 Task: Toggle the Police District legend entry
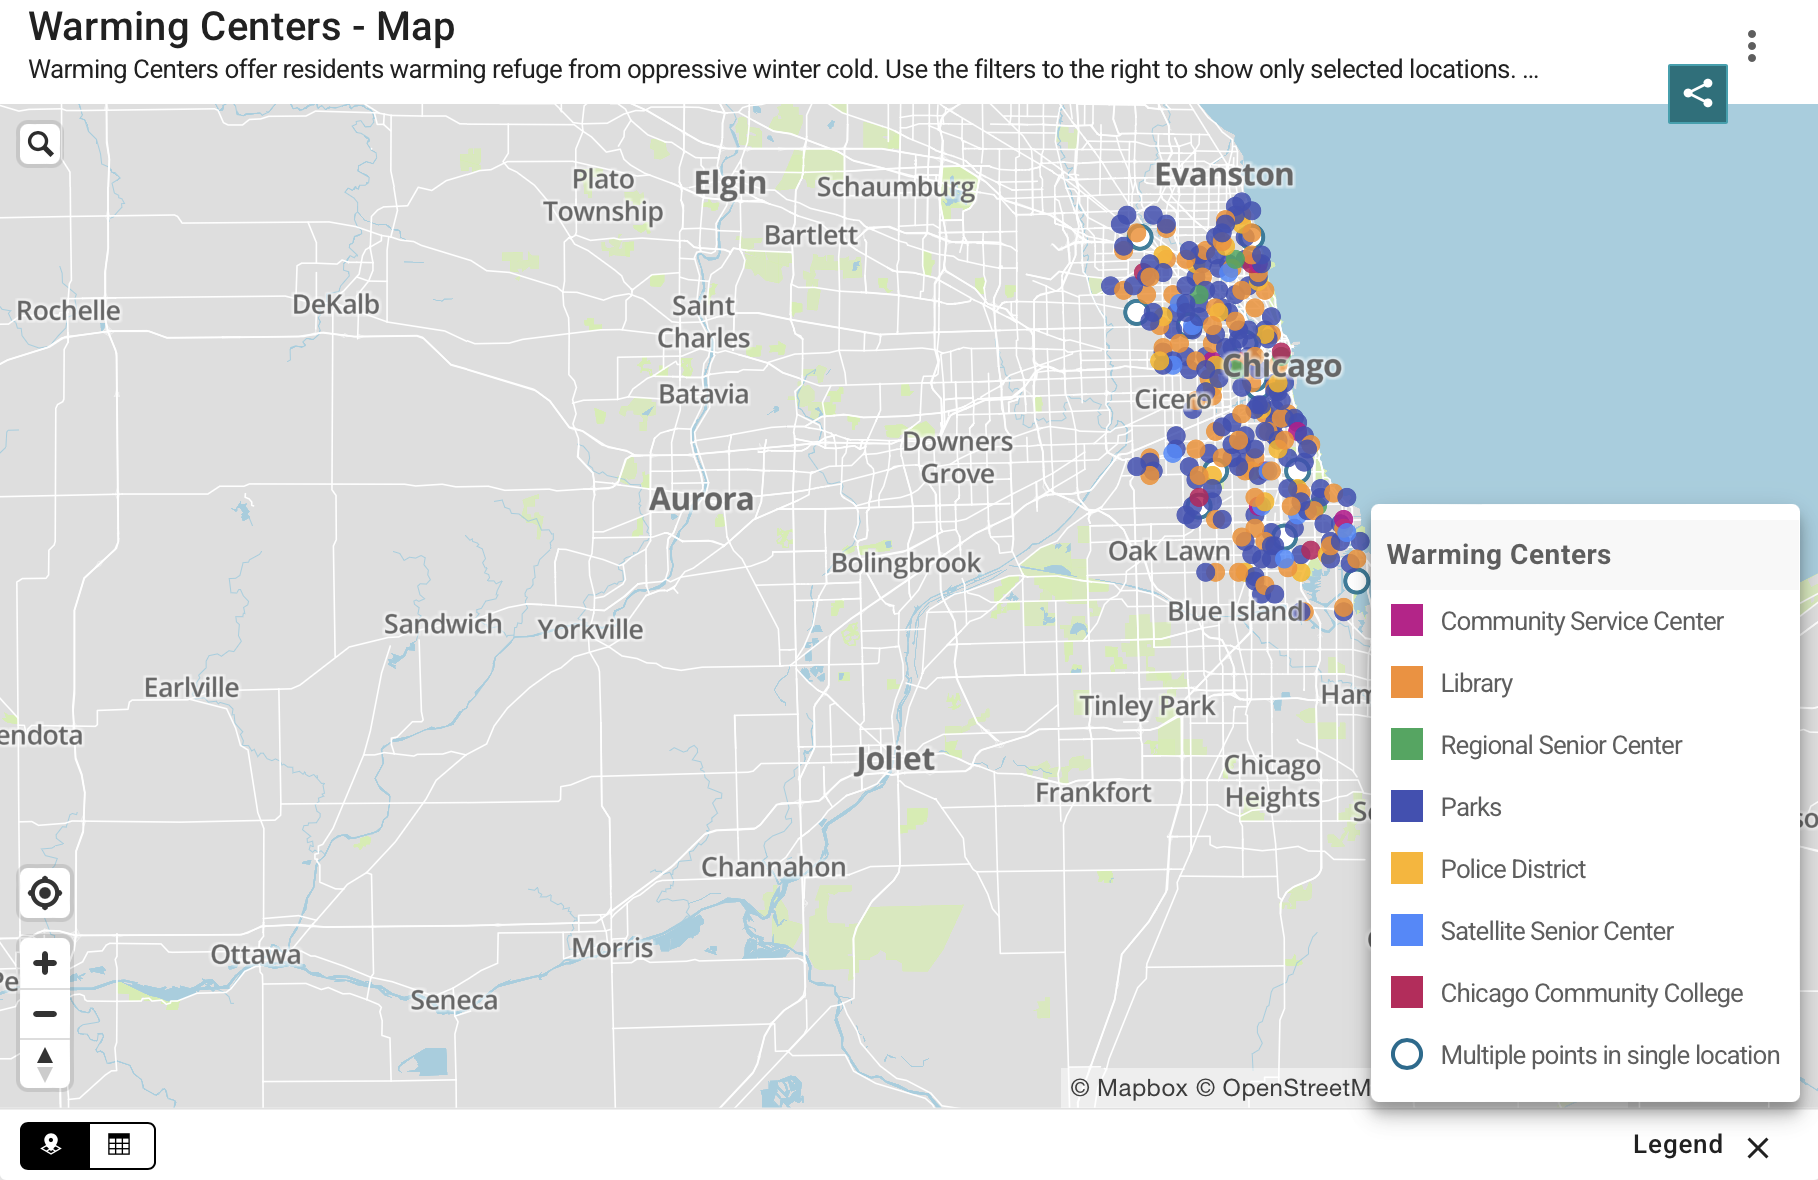1512,869
